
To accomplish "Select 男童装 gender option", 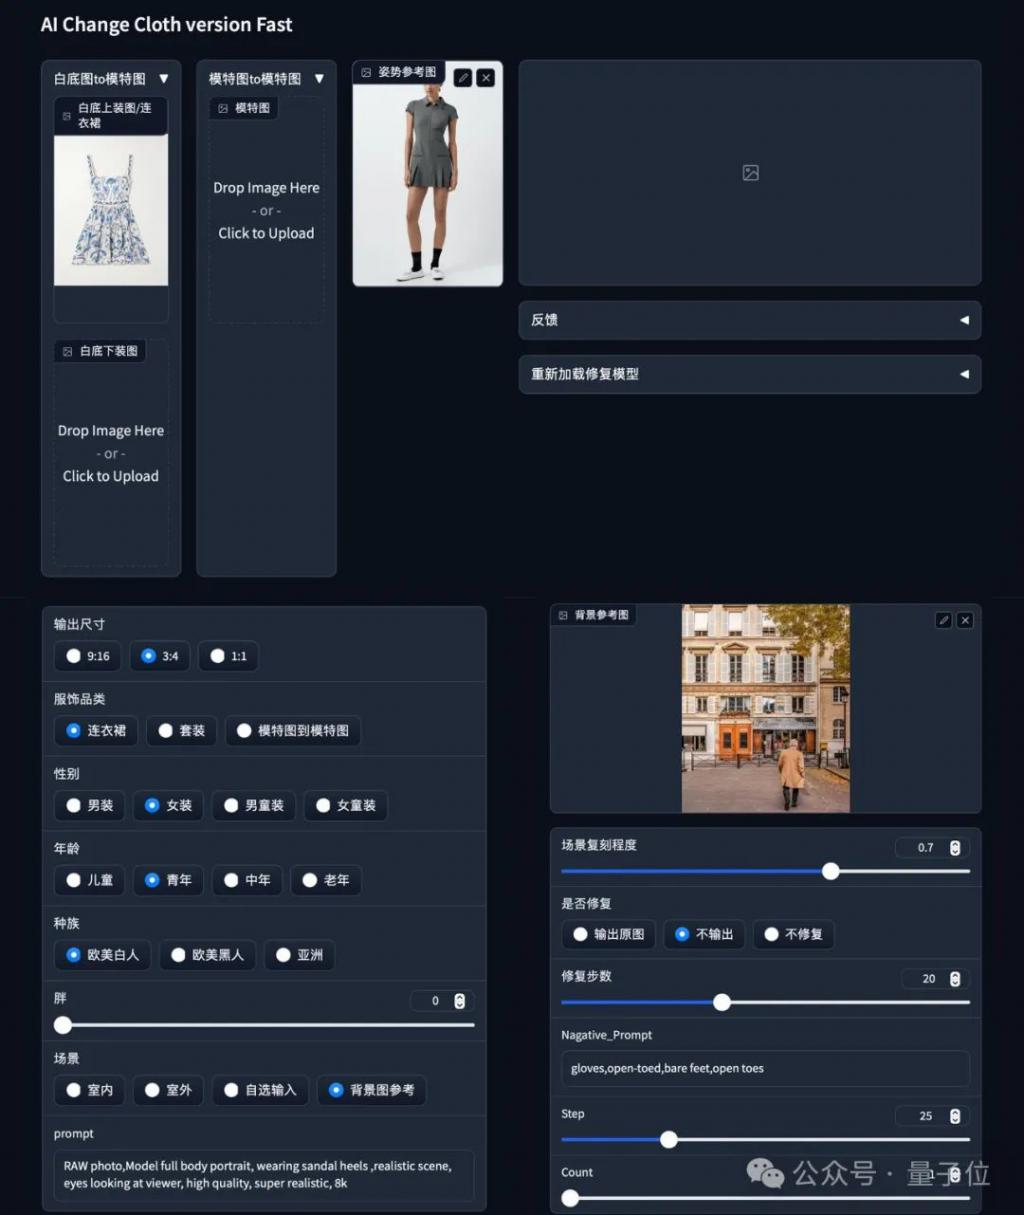I will click(254, 805).
